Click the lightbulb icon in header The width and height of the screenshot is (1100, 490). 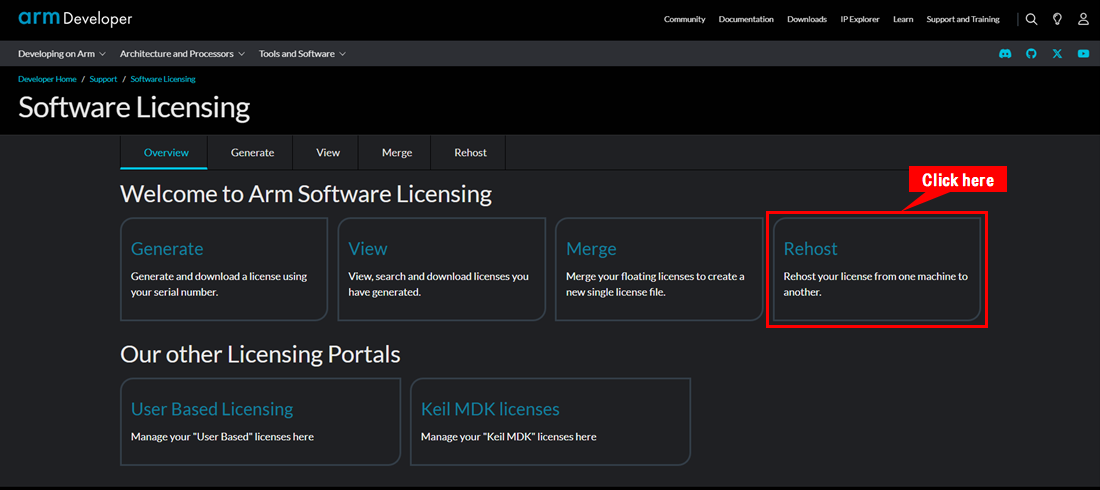[x=1057, y=19]
